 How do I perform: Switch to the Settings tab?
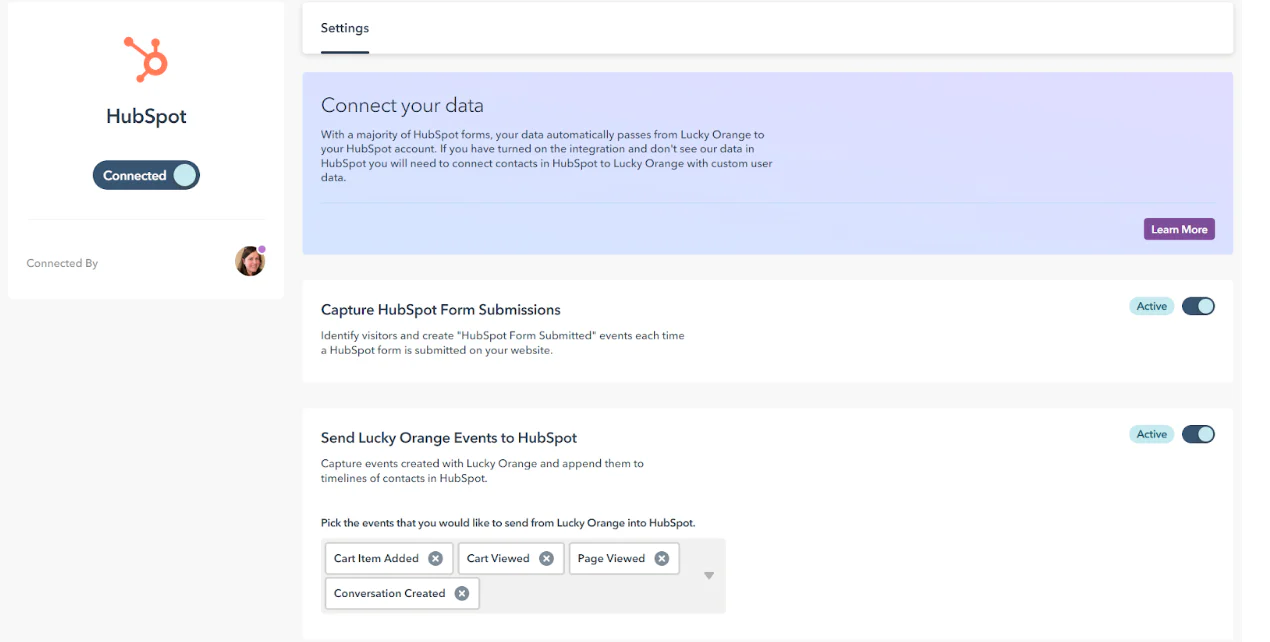(344, 28)
